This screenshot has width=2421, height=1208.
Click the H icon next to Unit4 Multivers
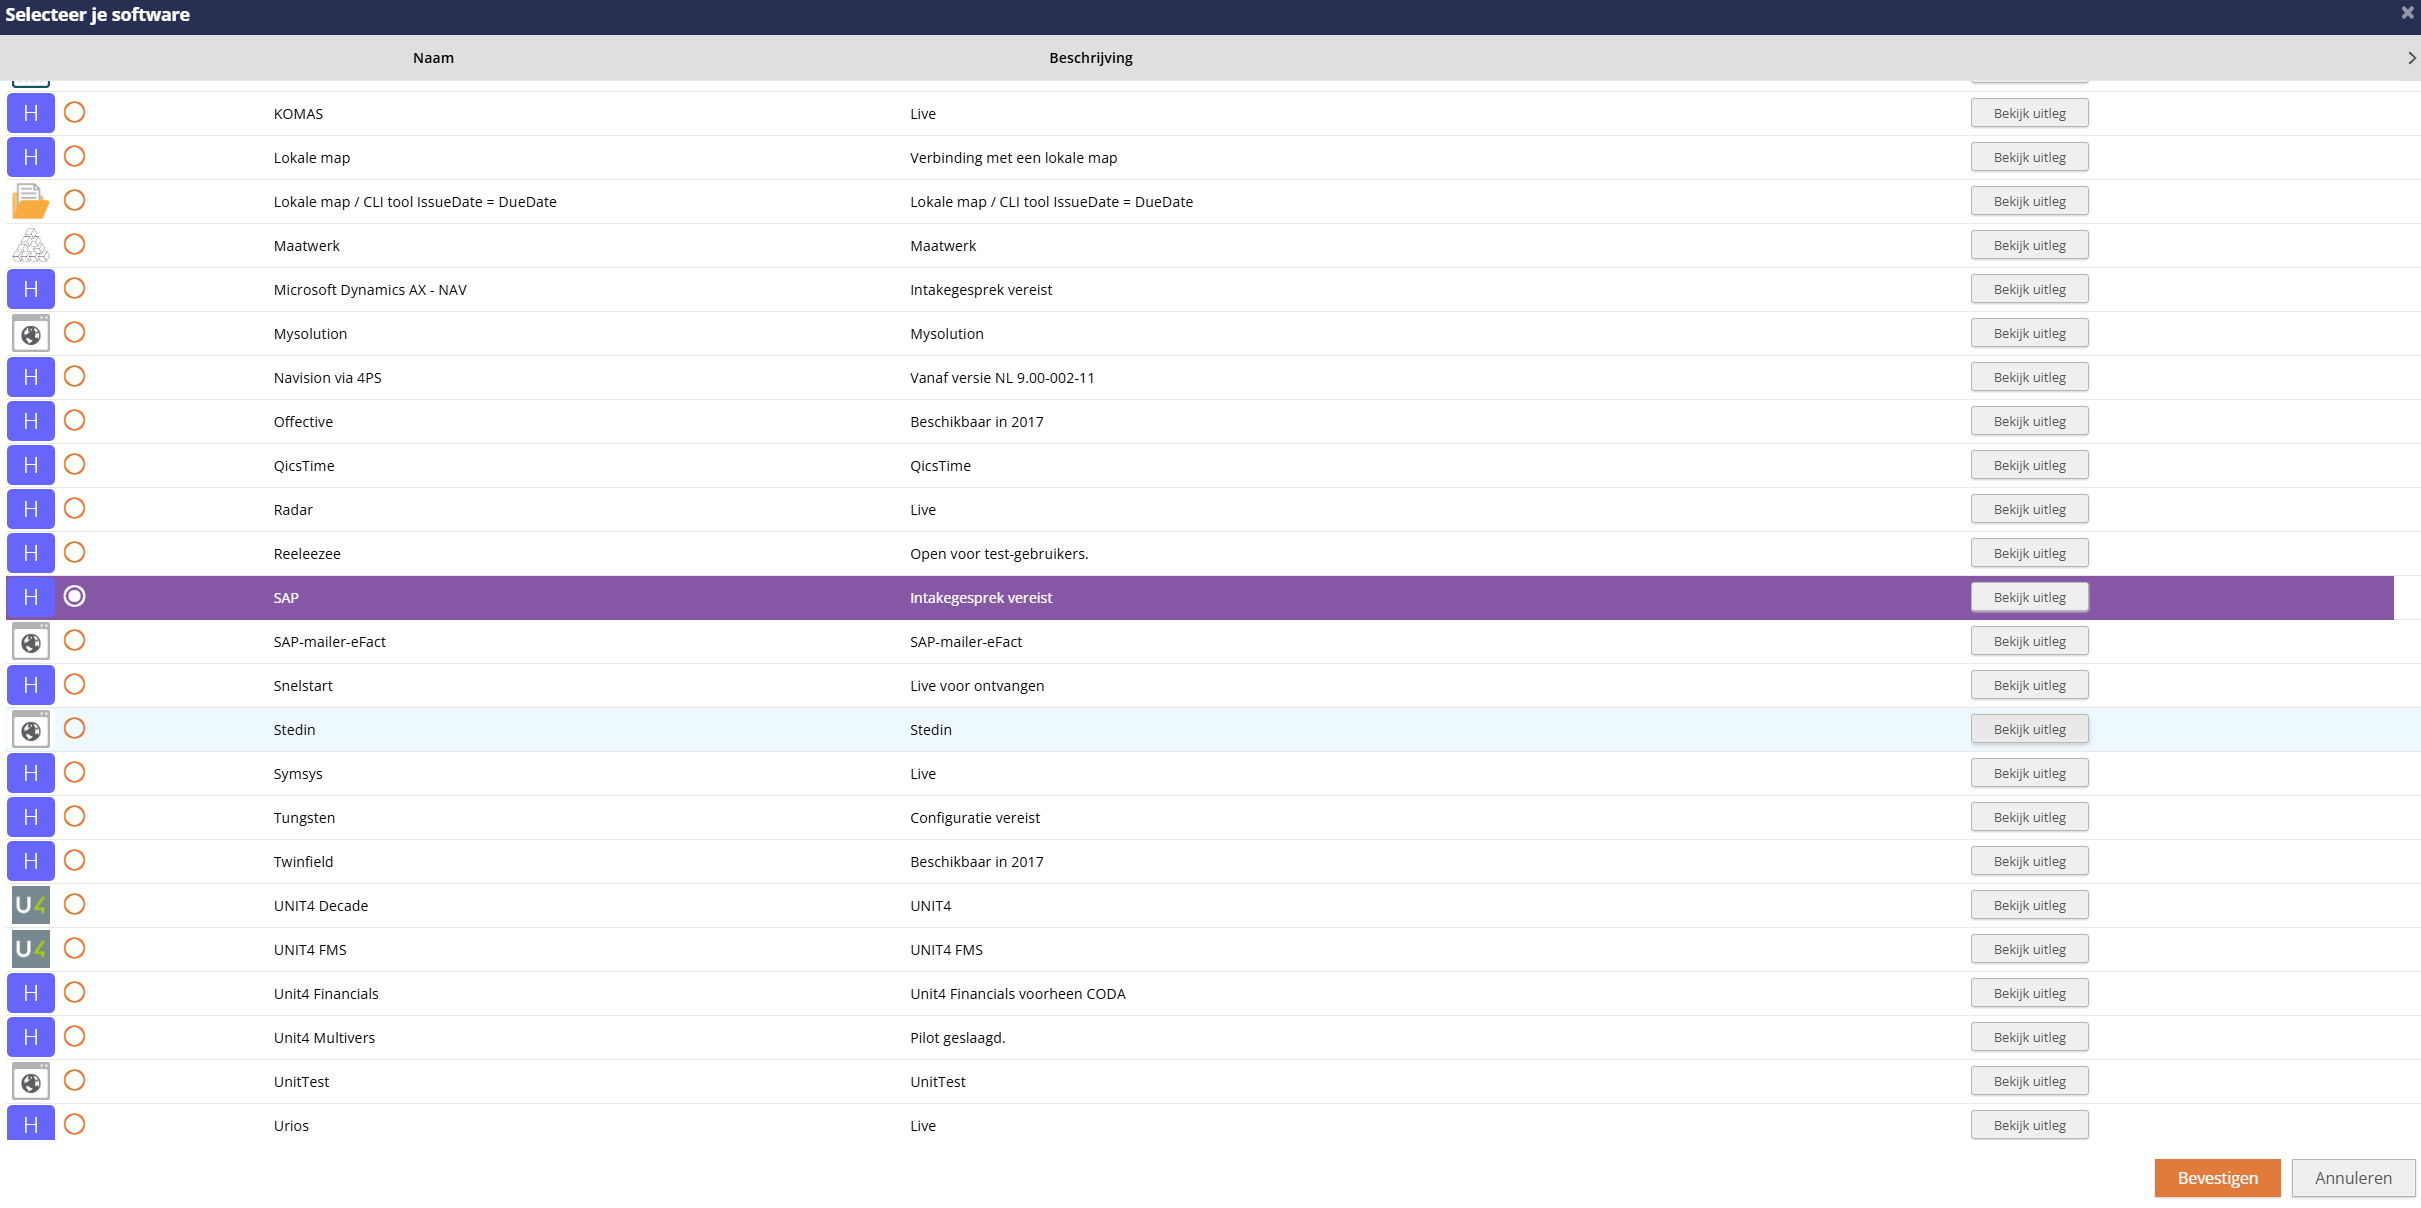click(31, 1037)
